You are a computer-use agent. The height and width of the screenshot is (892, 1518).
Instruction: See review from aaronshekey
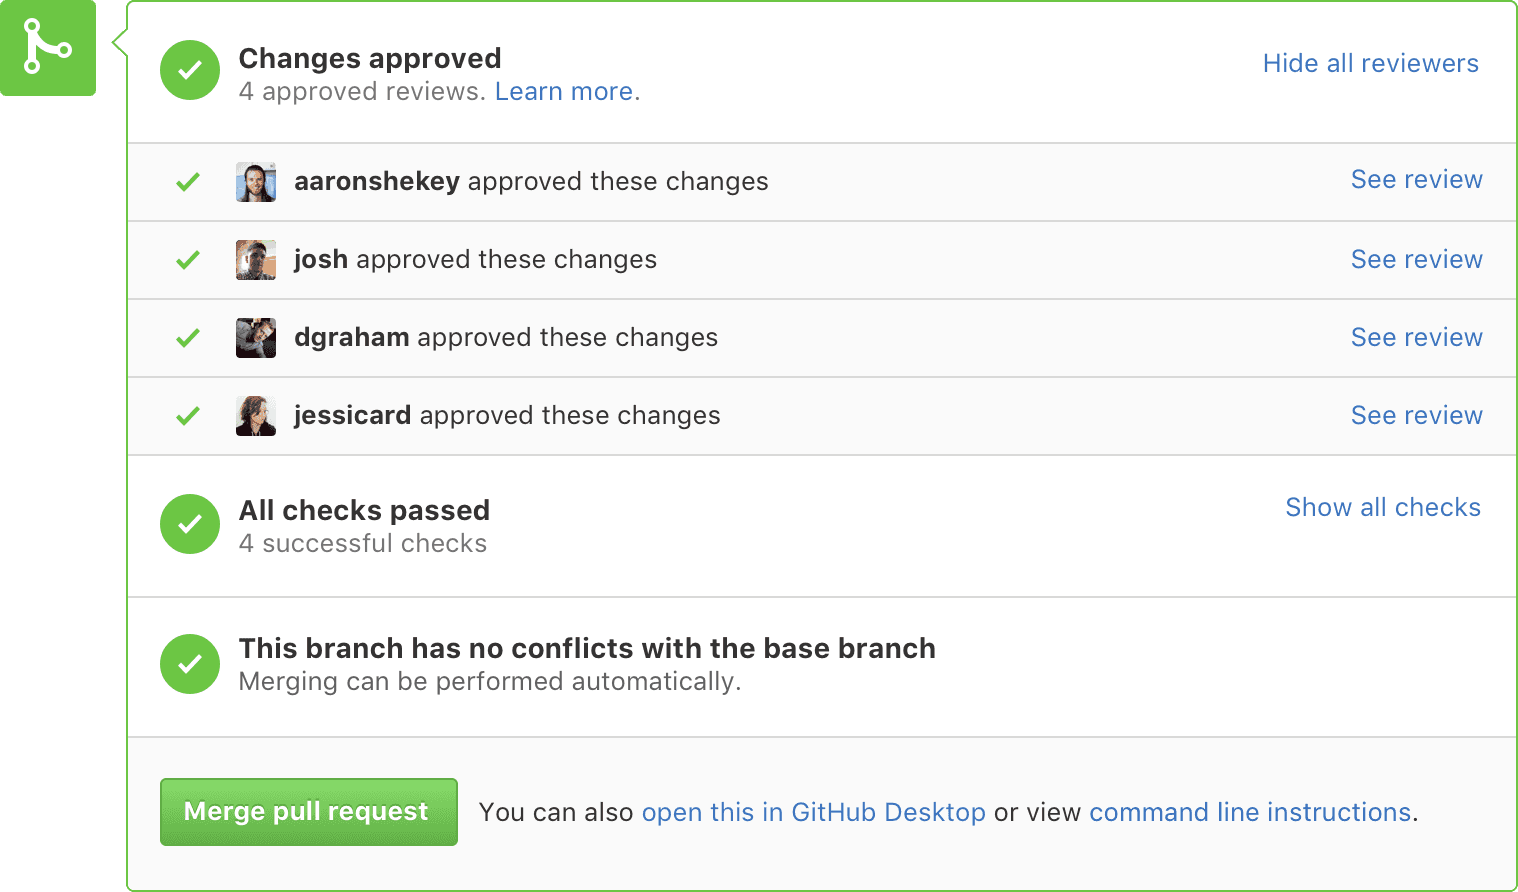click(1417, 180)
